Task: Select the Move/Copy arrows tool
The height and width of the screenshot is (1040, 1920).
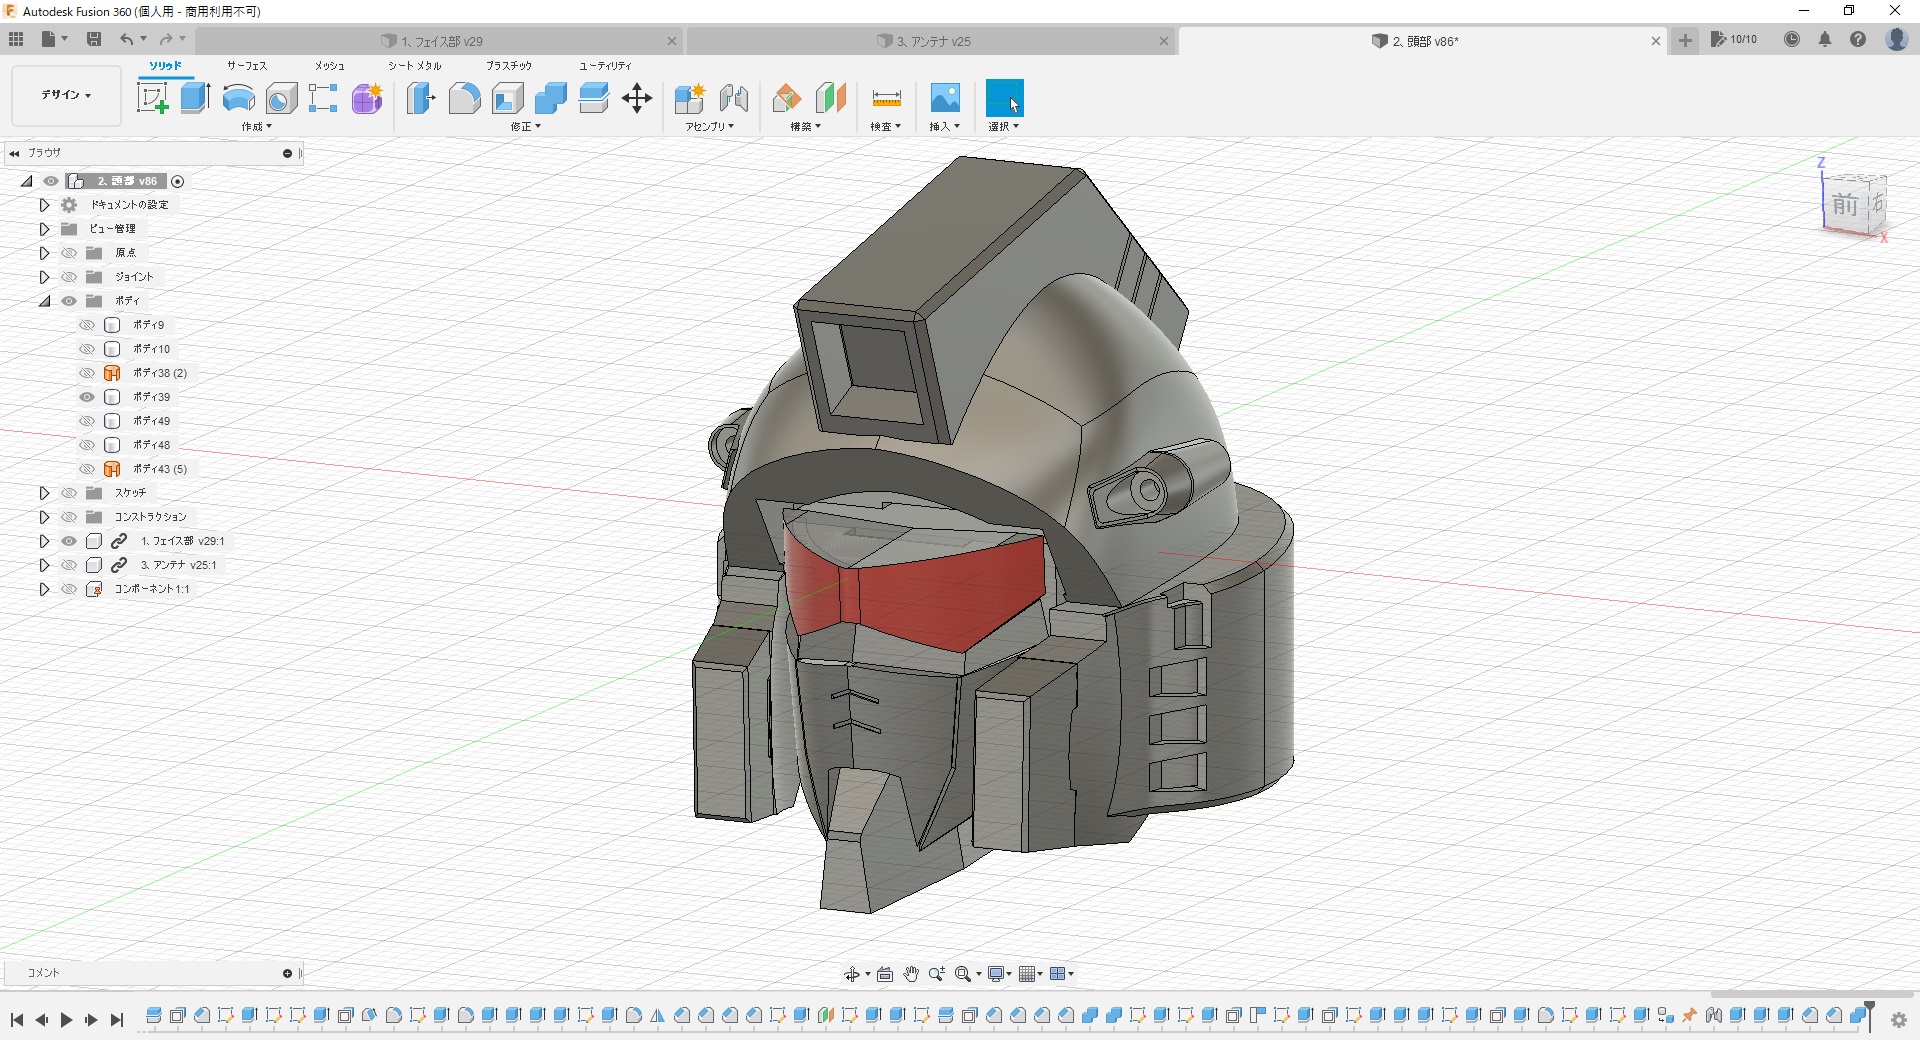Action: 636,98
